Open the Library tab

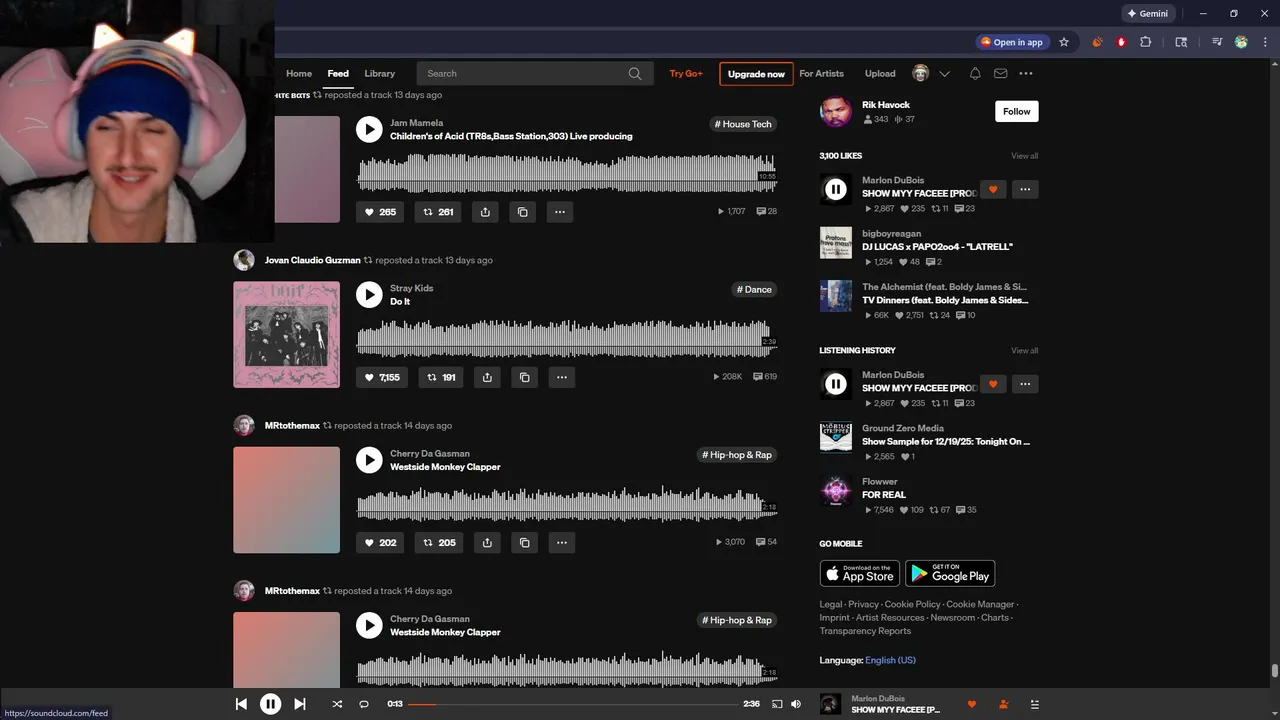pyautogui.click(x=379, y=73)
